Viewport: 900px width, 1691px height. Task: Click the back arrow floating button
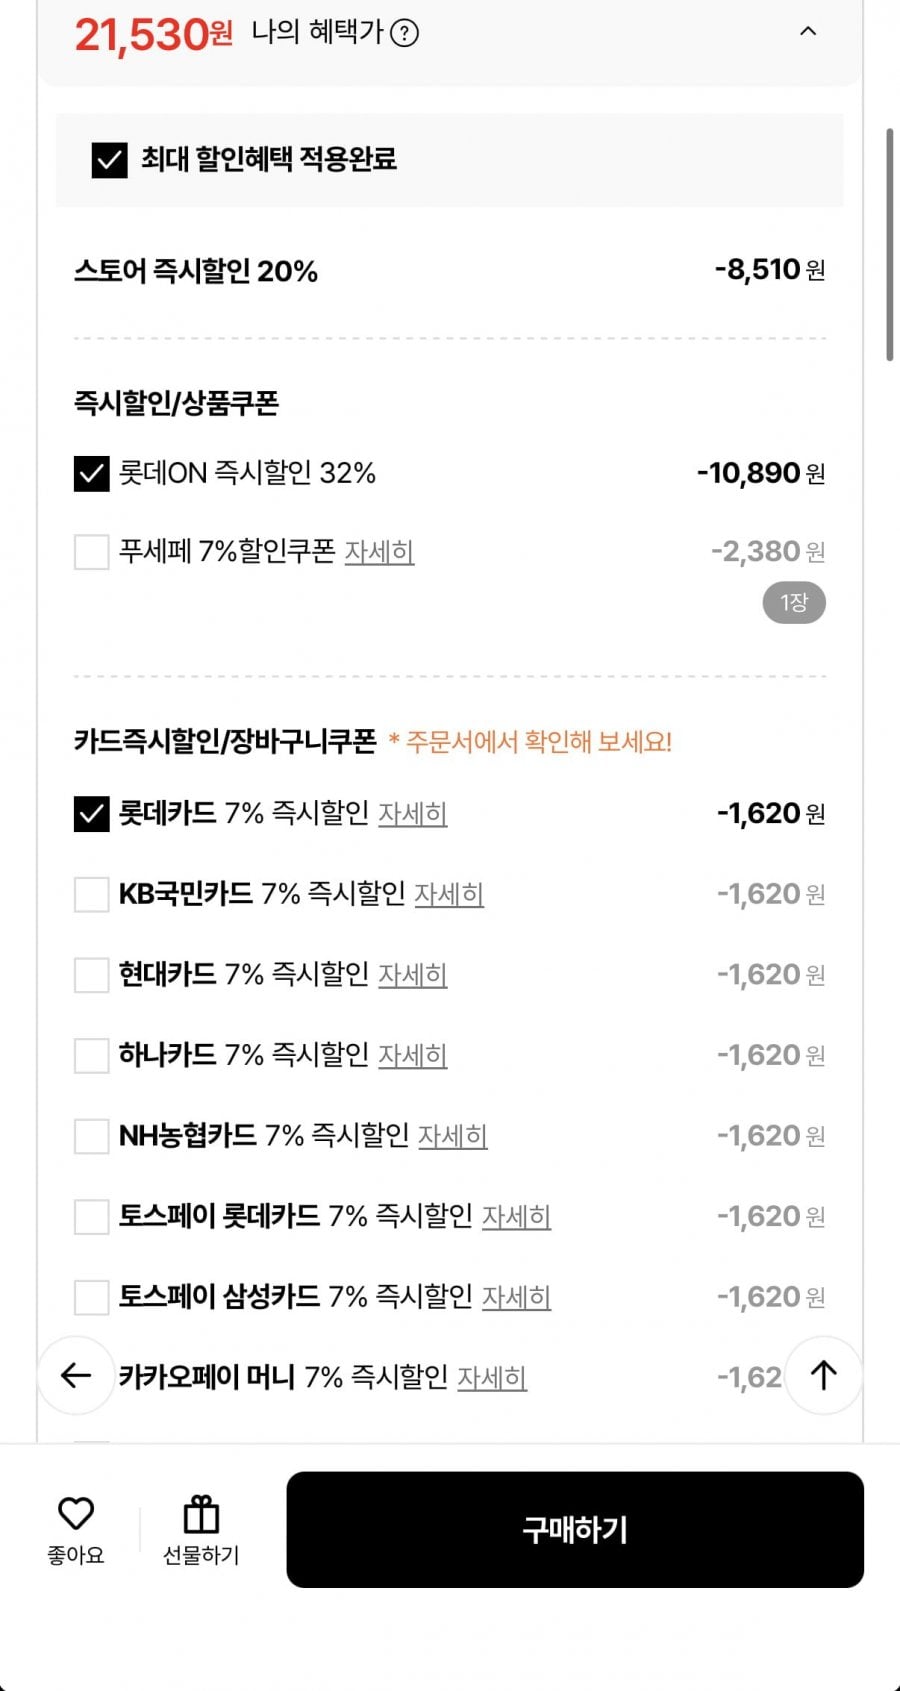pyautogui.click(x=76, y=1376)
